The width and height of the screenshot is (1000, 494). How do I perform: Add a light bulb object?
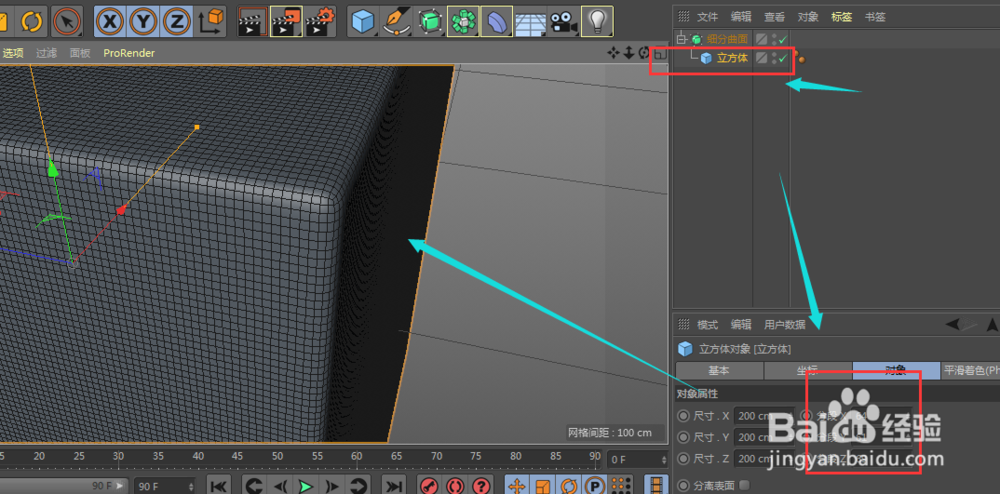598,22
